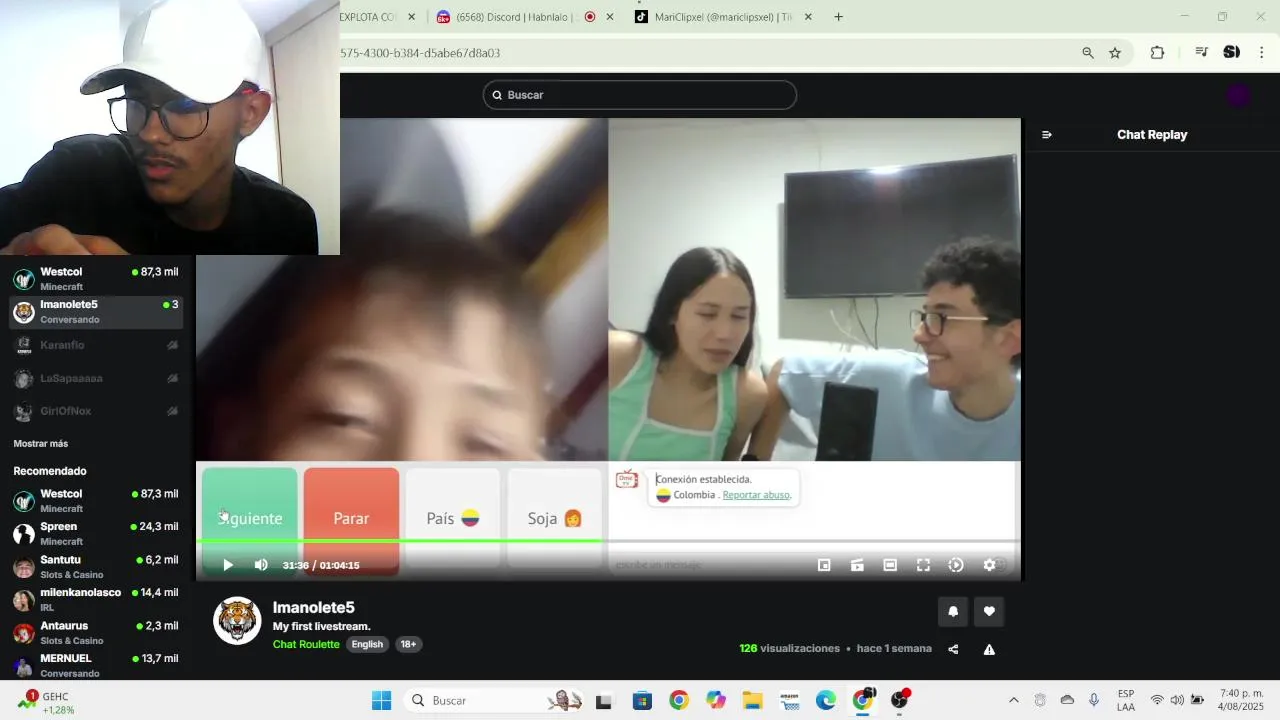Open Antaurus recommended channel
This screenshot has height=720, width=1280.
tap(96, 633)
